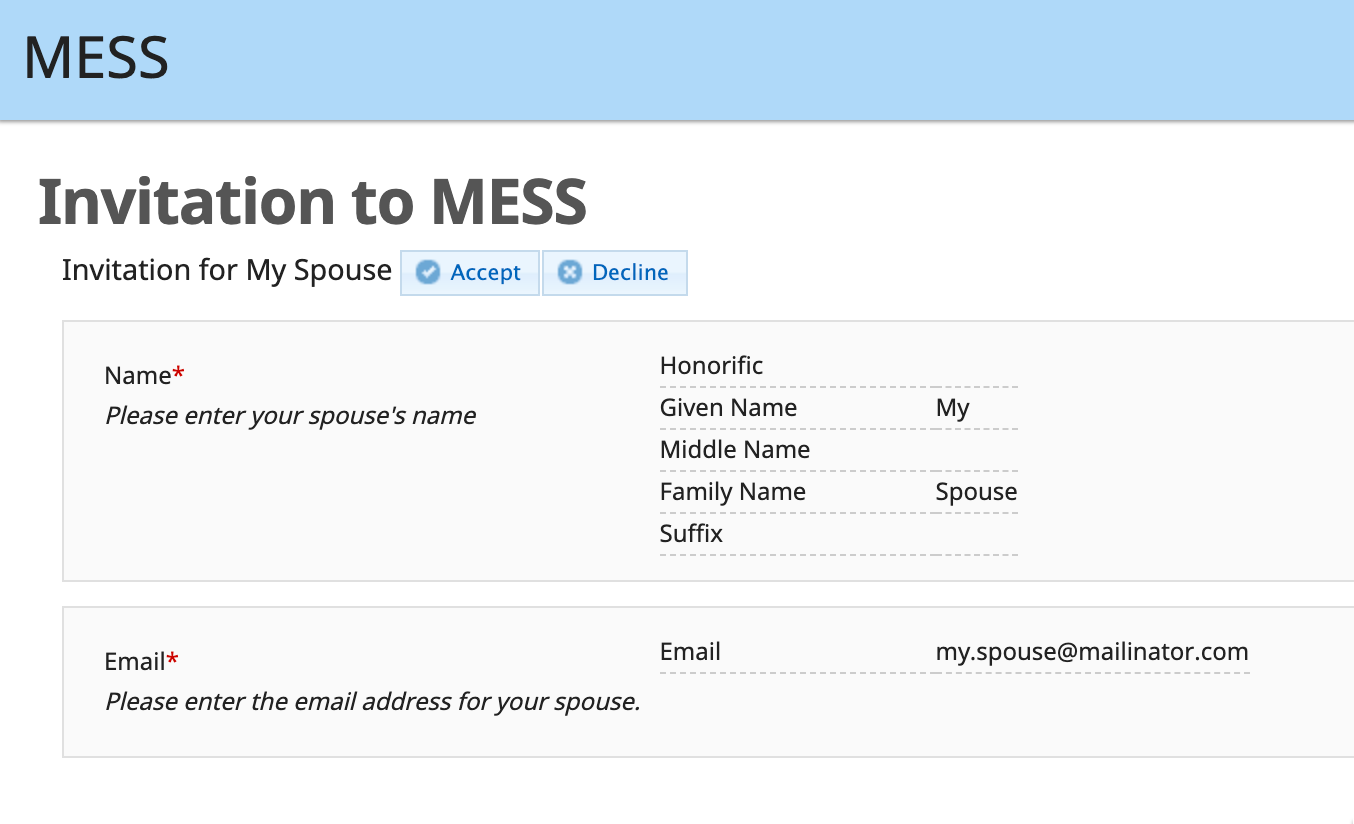Click the my.spouse@mailinator.com email value

click(1092, 653)
